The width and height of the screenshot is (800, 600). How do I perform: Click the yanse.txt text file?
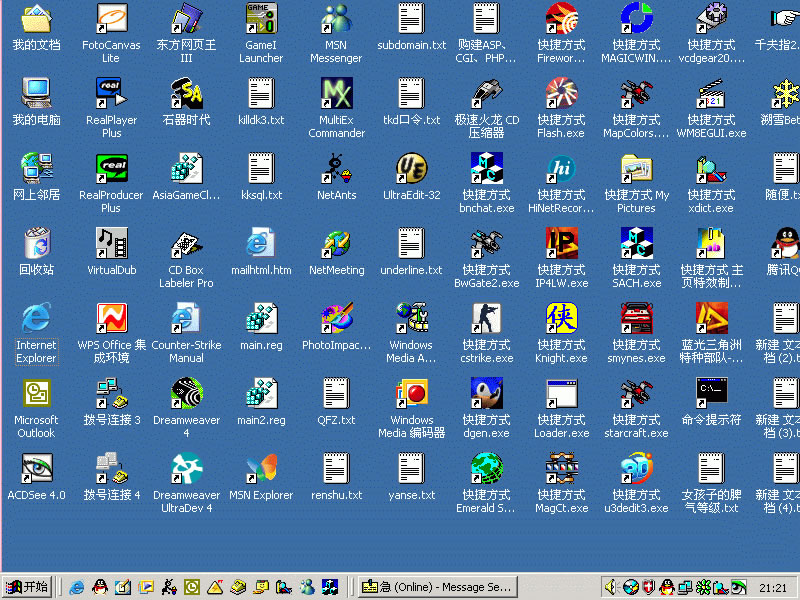411,468
